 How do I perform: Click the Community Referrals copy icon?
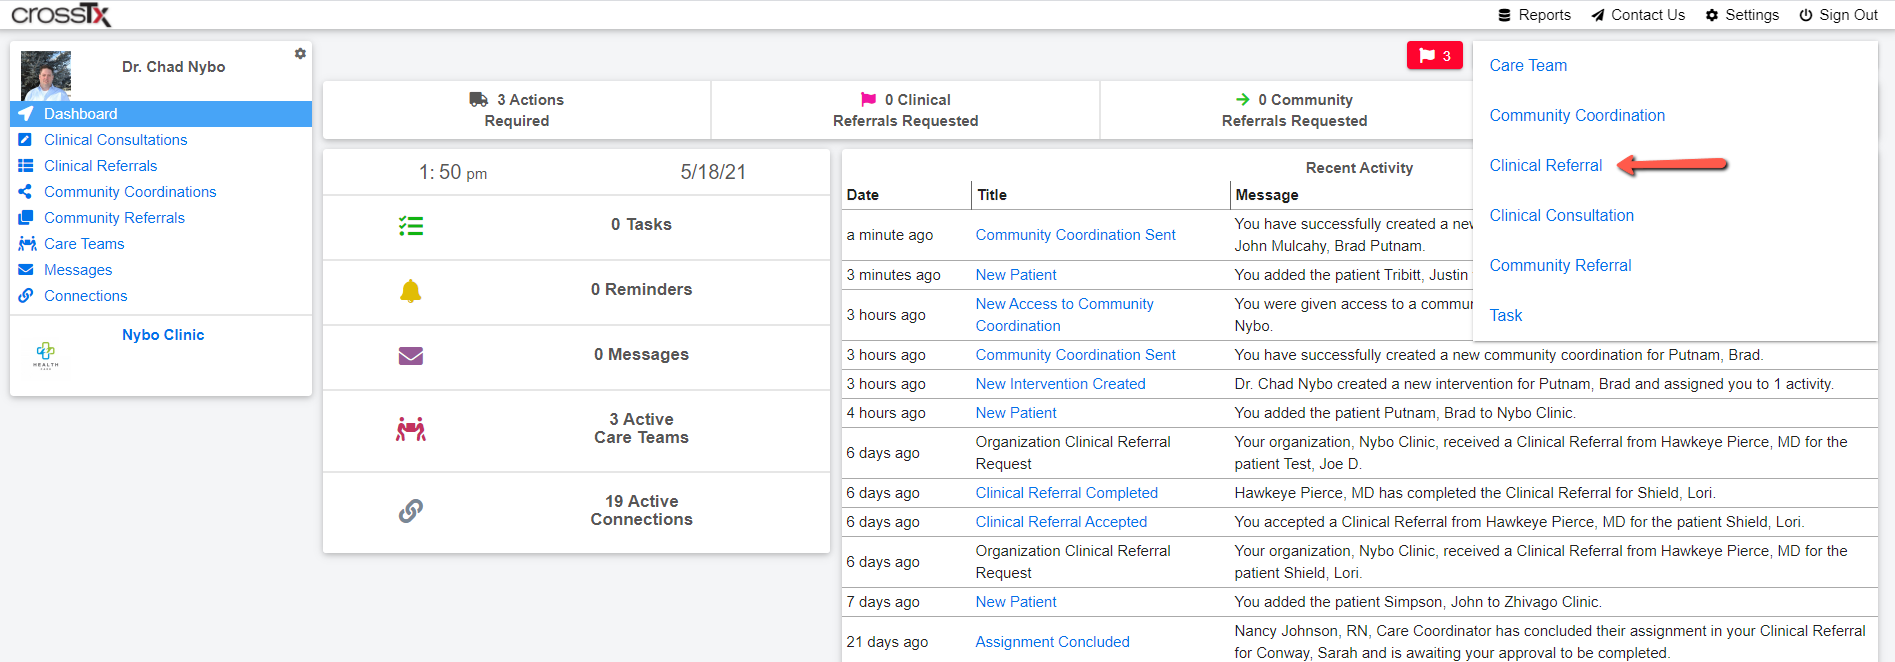(26, 218)
